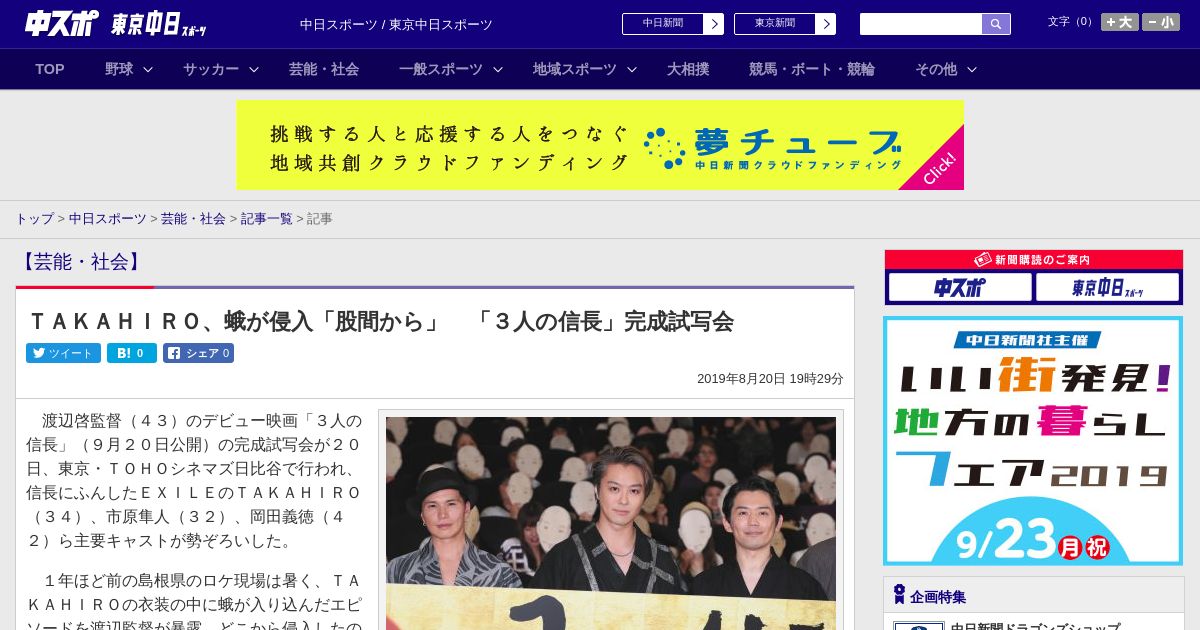
Task: Click 中日スポーツ / 東京中日スポーツ header text
Action: [396, 24]
